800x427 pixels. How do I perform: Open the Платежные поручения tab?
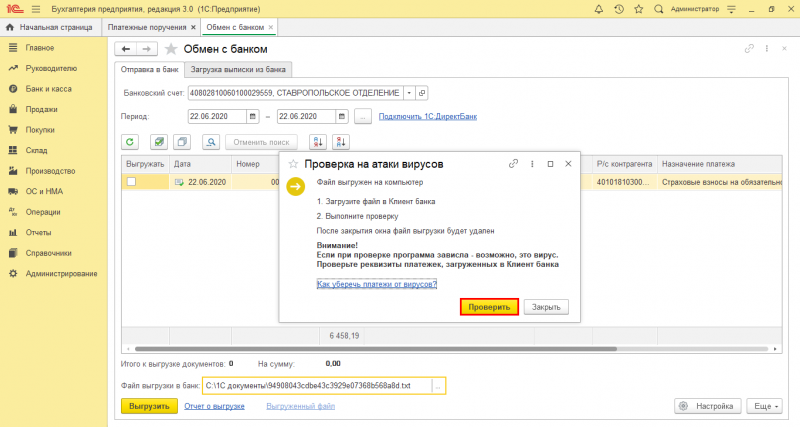147,27
